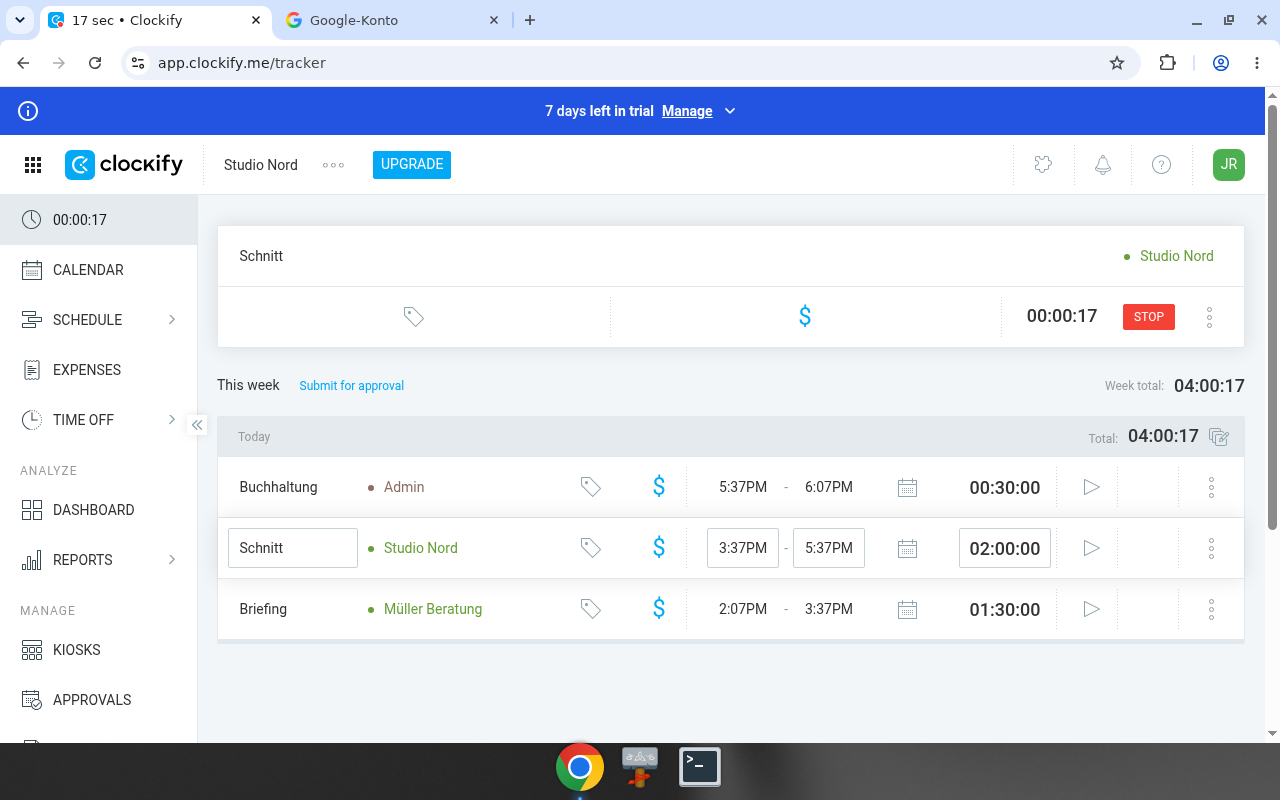1280x800 pixels.
Task: Edit the Schnitt entry start time 3:37PM
Action: 743,548
